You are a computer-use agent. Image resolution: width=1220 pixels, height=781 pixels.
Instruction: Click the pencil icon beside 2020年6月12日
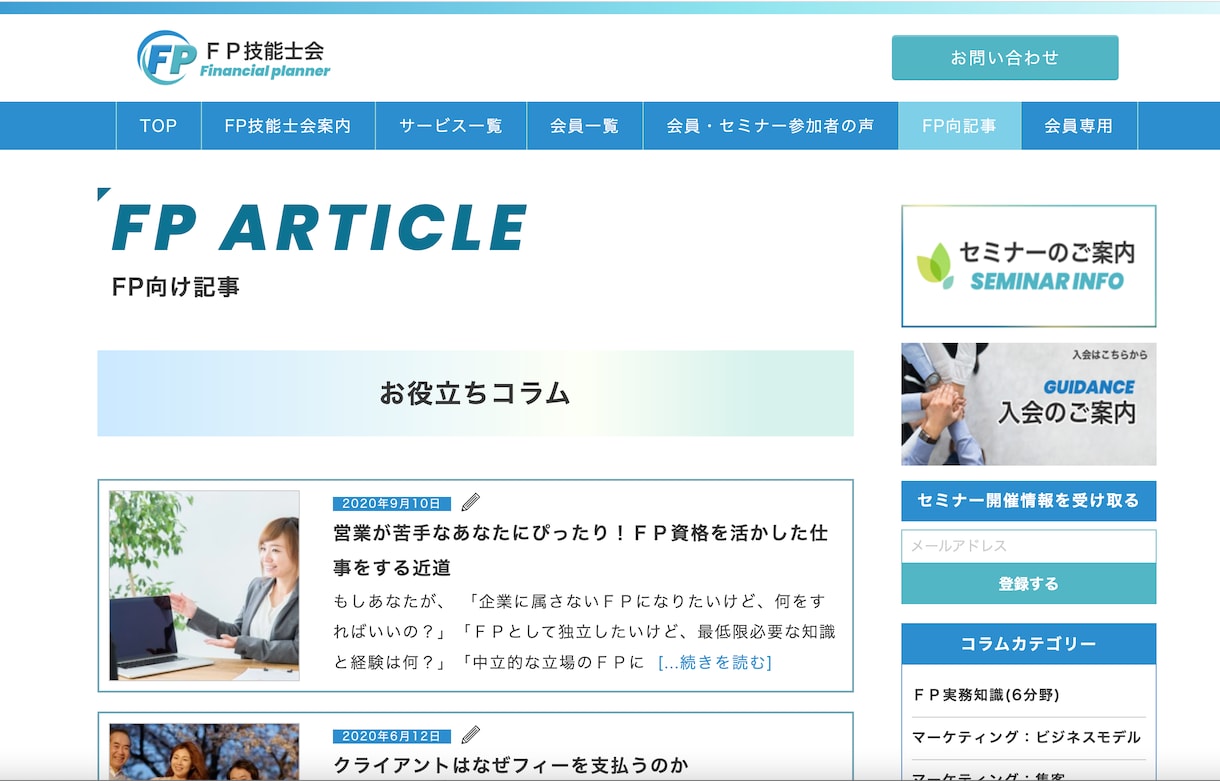tap(470, 735)
